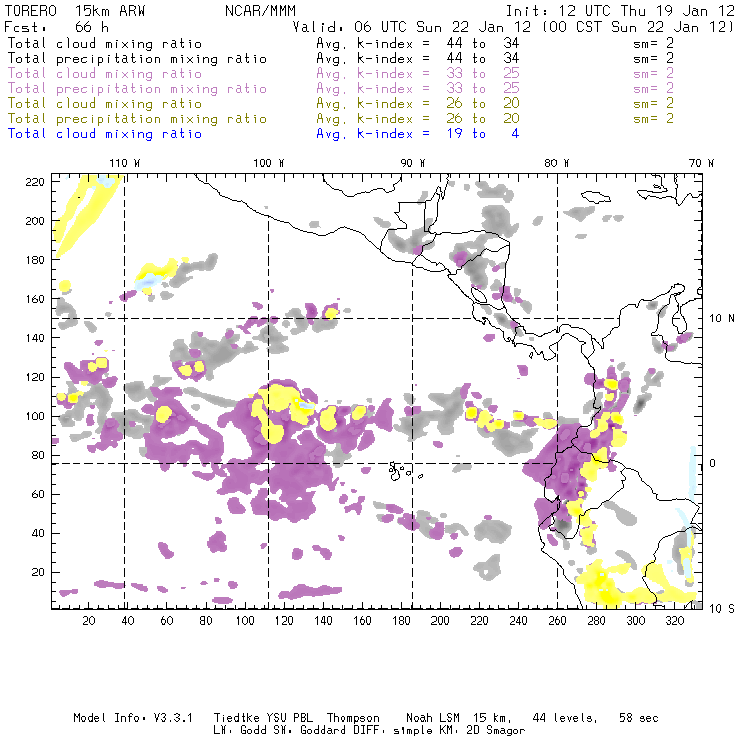Click olive 'Total precipitation mixing ratio' legend line
This screenshot has height=740, width=740.
tap(137, 119)
